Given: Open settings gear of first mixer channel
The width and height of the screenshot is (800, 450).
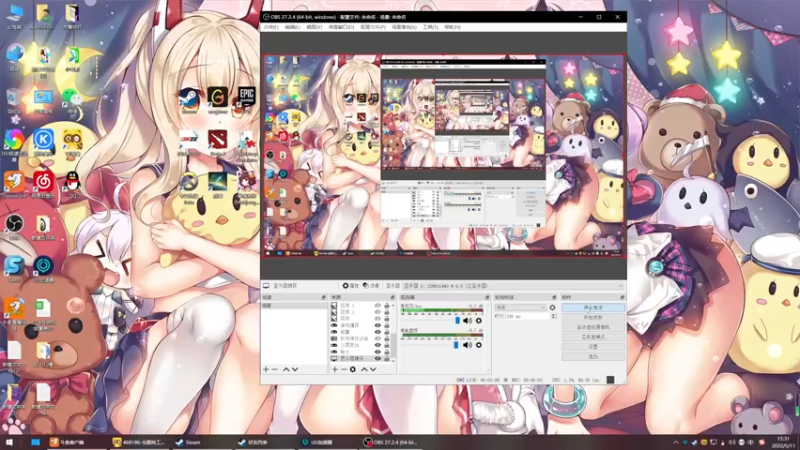Looking at the screenshot, I should (x=479, y=320).
